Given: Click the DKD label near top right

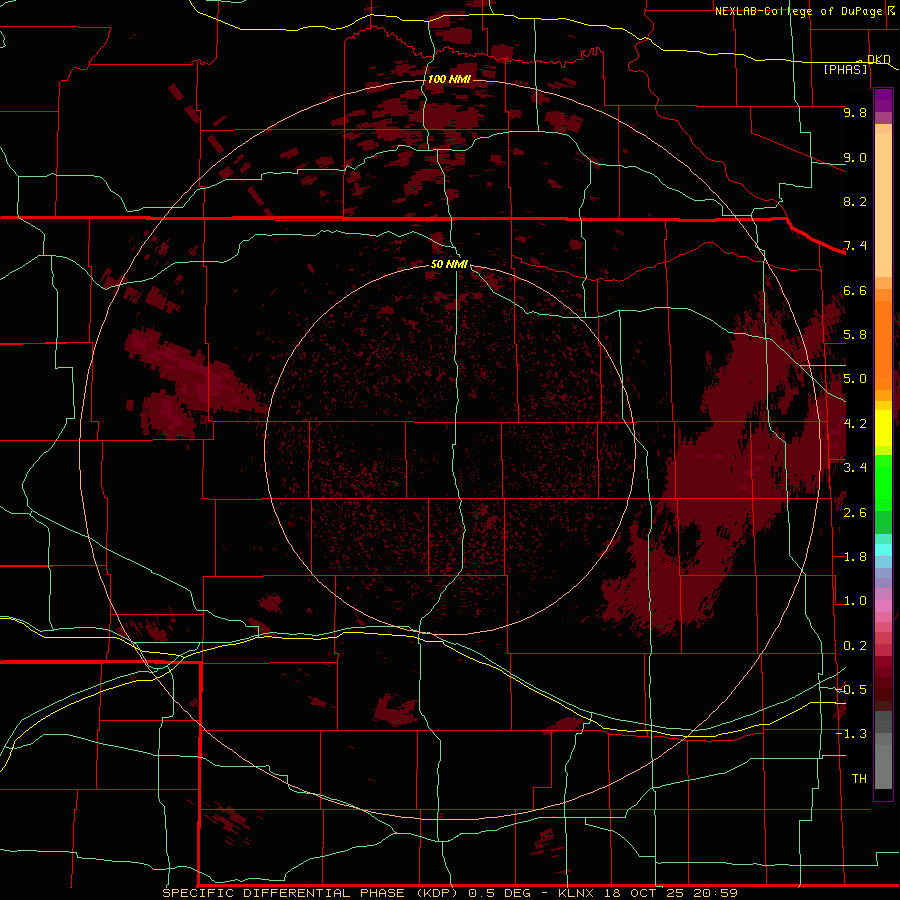Looking at the screenshot, I should [x=878, y=59].
